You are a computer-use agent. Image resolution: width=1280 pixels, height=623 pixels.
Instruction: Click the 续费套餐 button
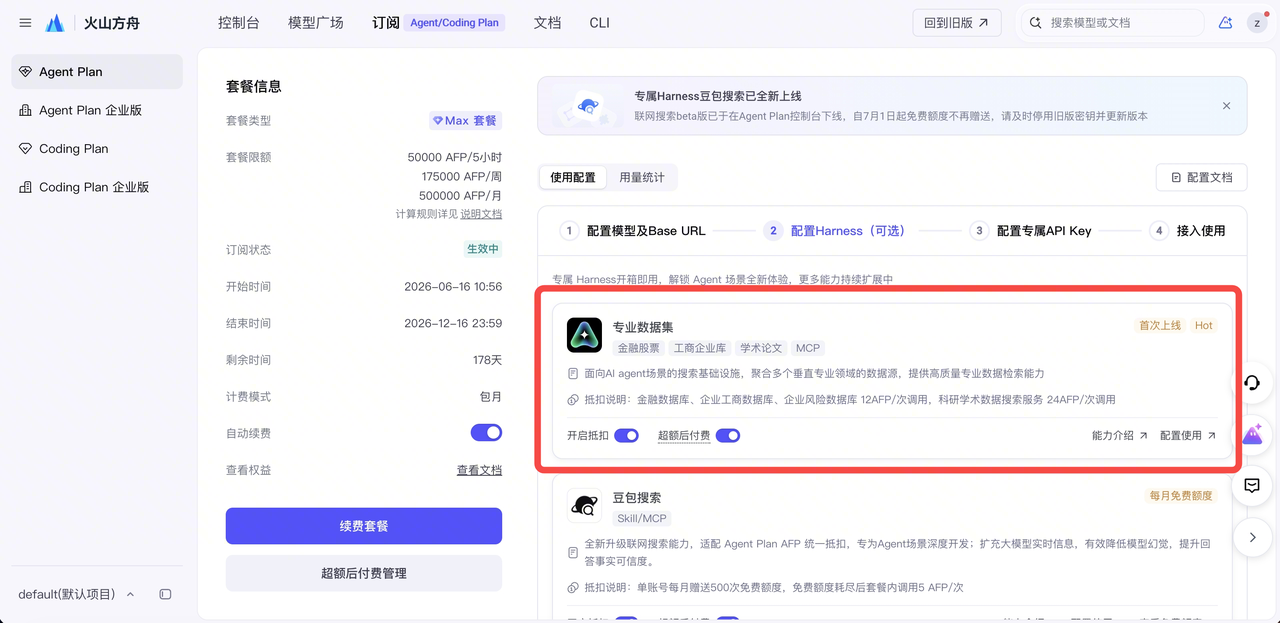pyautogui.click(x=364, y=526)
